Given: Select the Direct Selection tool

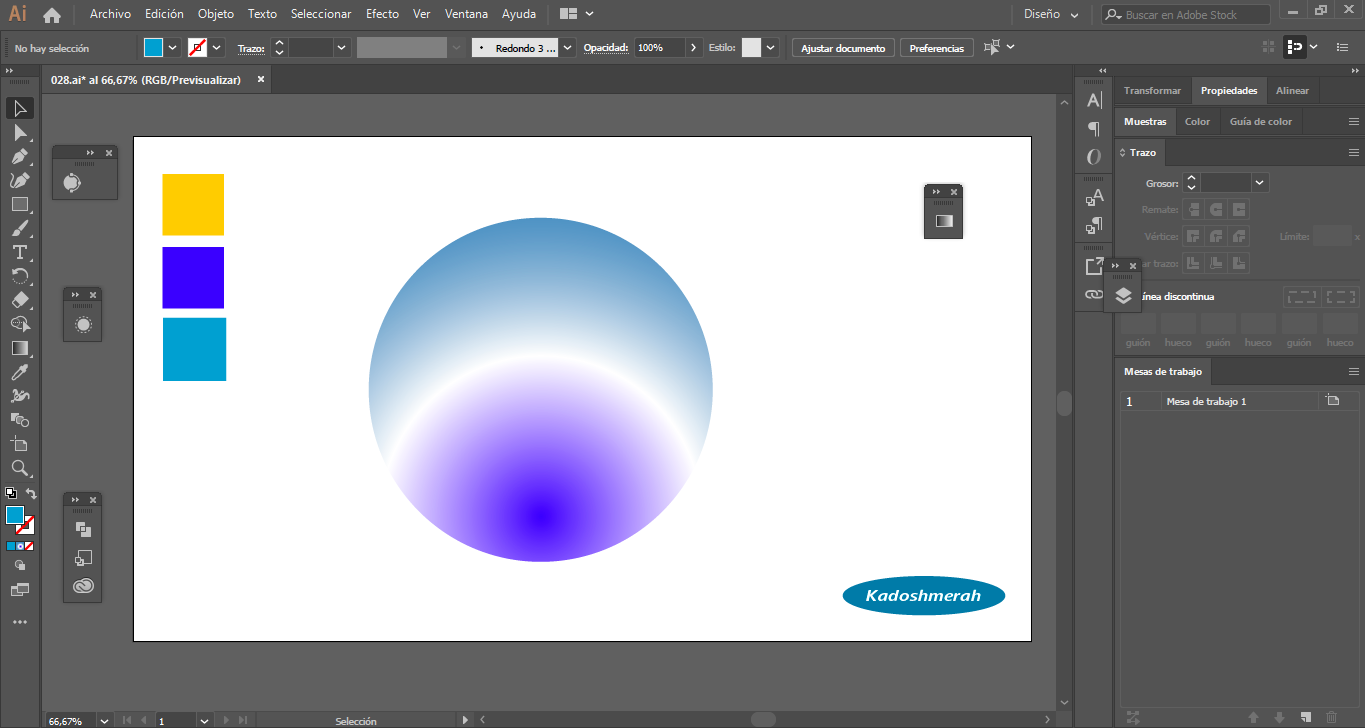Looking at the screenshot, I should pyautogui.click(x=20, y=132).
